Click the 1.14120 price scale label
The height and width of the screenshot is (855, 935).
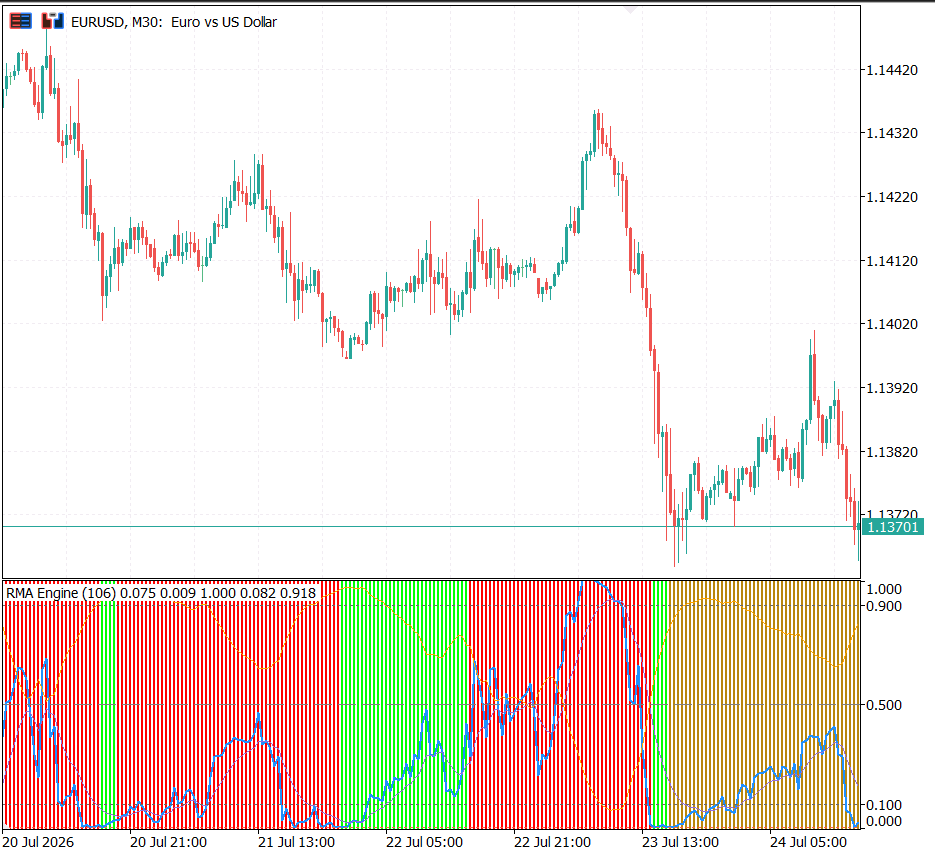891,261
